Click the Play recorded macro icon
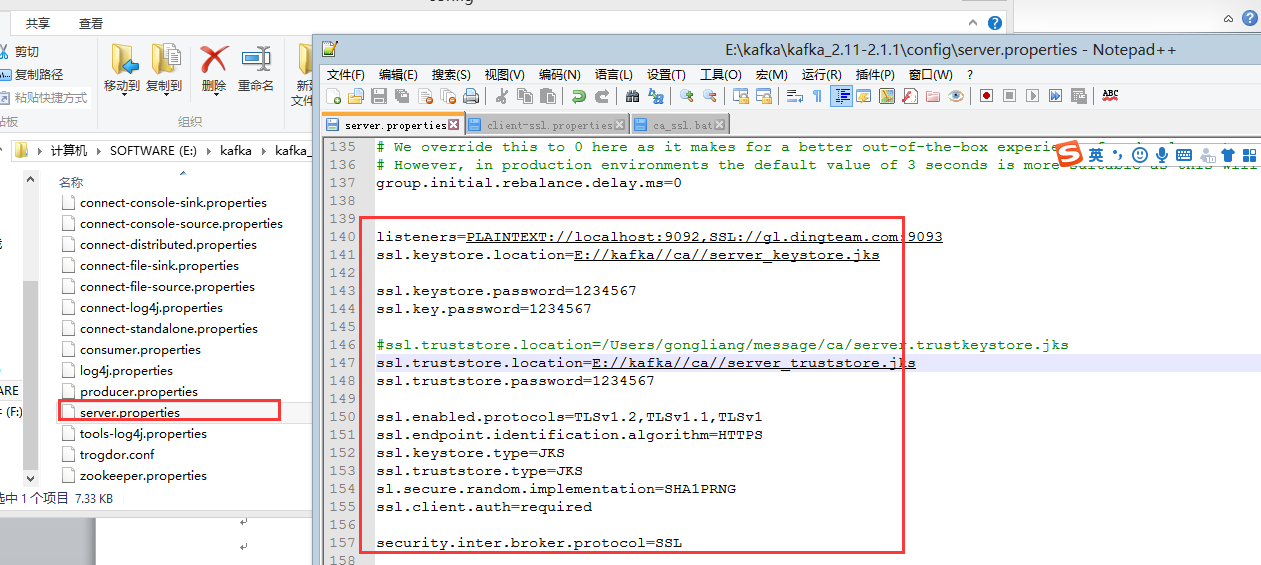This screenshot has height=565, width=1261. pos(1032,96)
